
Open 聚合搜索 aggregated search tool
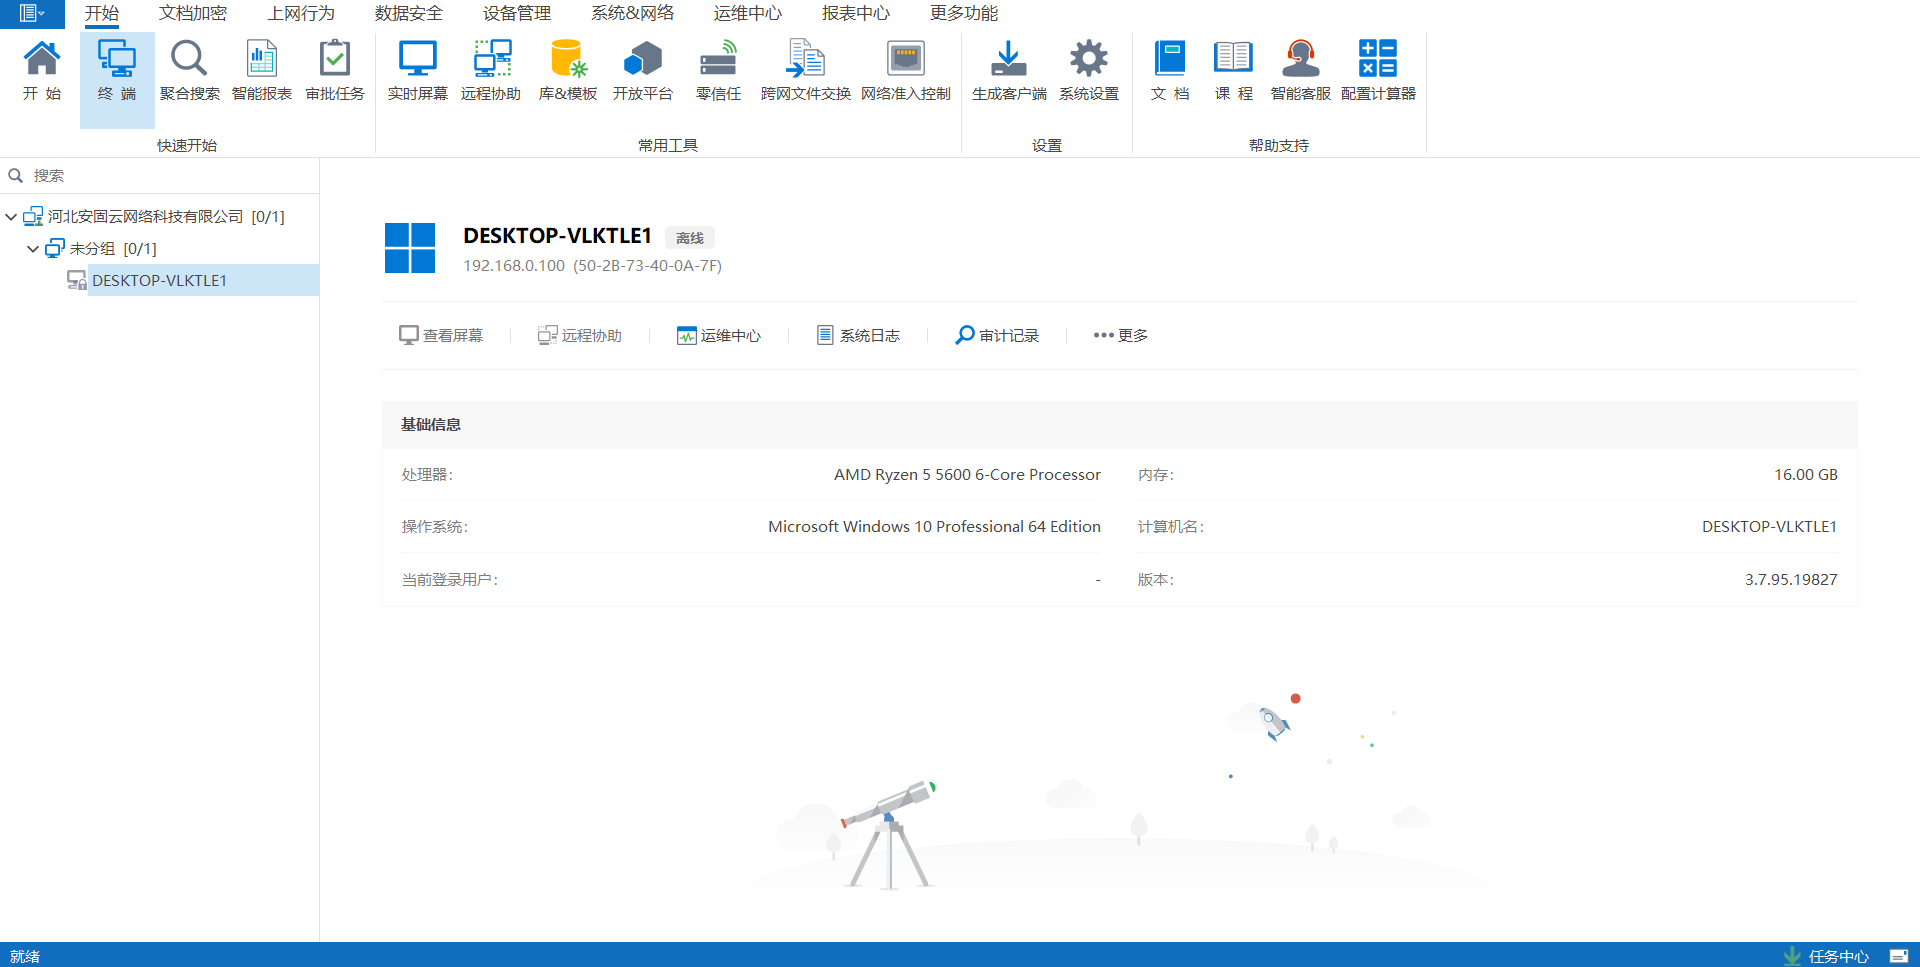click(x=189, y=71)
